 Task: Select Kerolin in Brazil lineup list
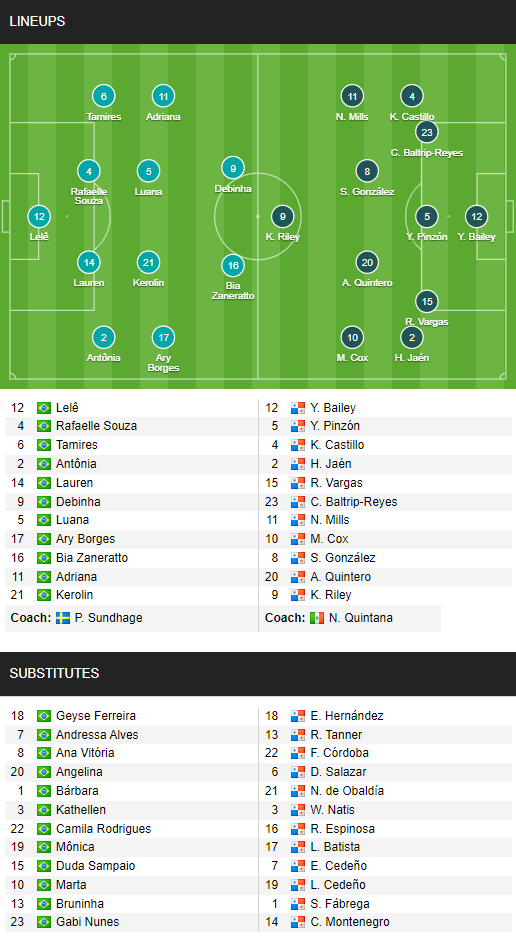(x=75, y=595)
